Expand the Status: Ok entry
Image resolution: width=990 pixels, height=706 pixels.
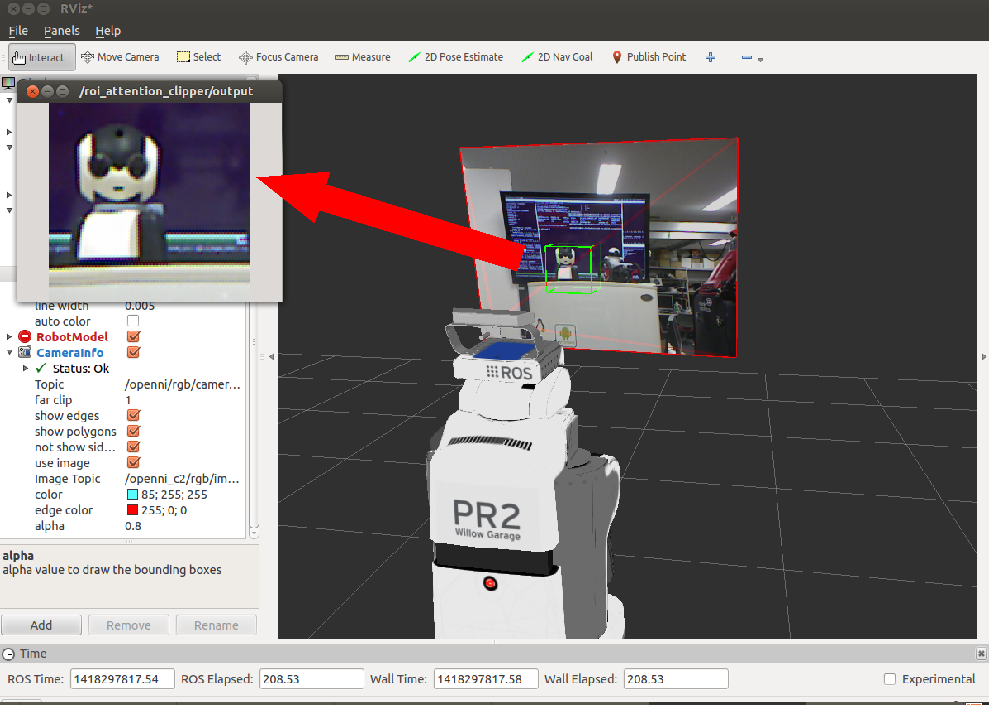[25, 368]
